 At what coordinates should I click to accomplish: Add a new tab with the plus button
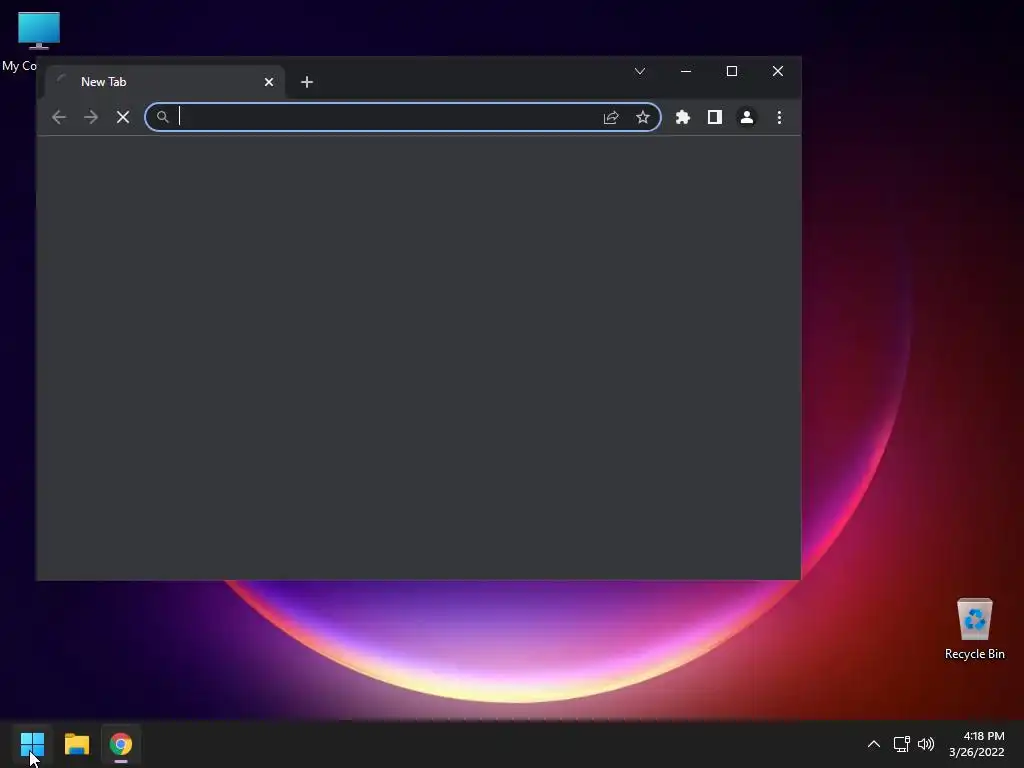pos(307,82)
